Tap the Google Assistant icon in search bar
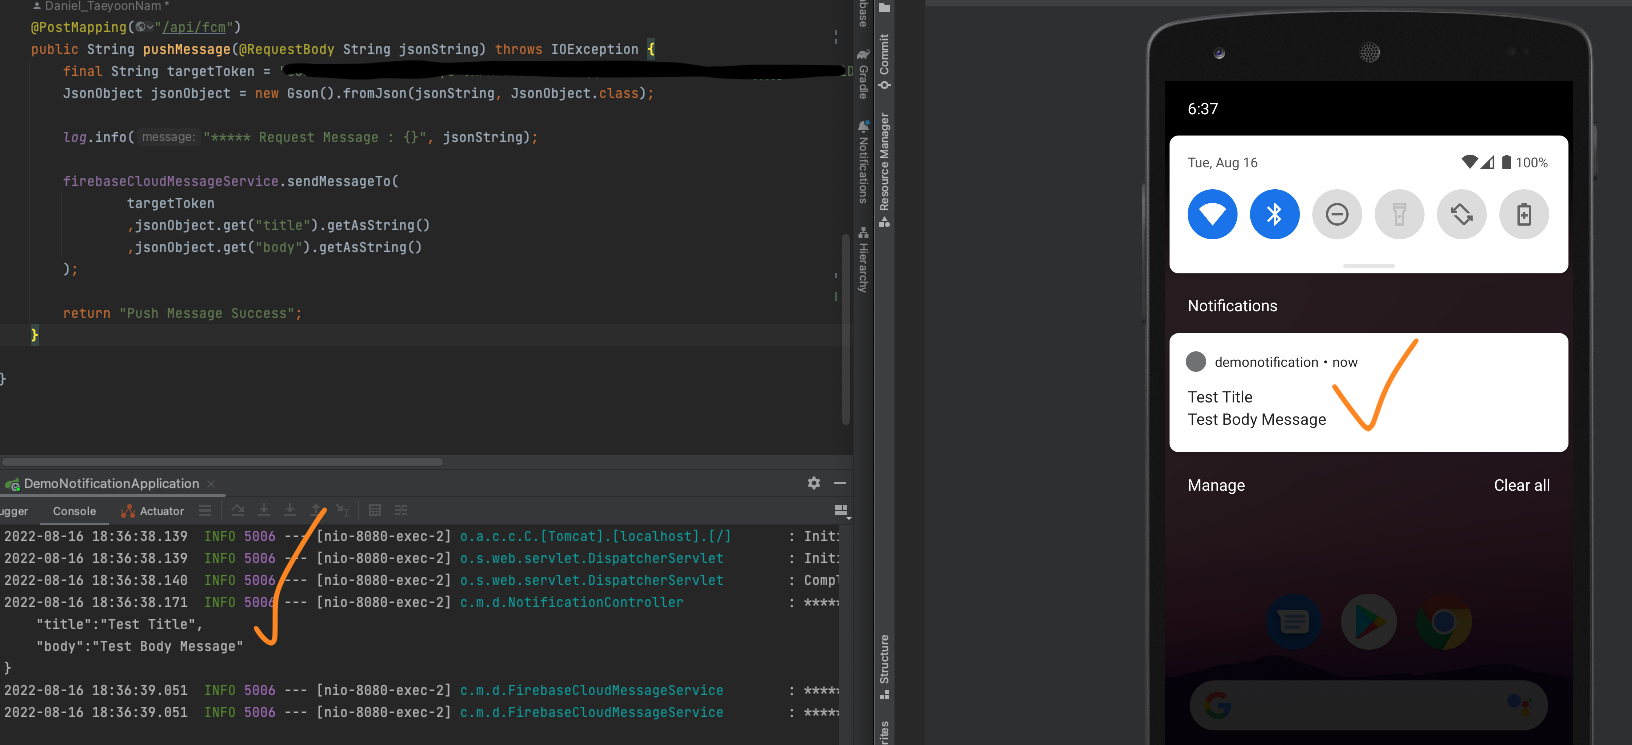1632x745 pixels. [x=1518, y=705]
